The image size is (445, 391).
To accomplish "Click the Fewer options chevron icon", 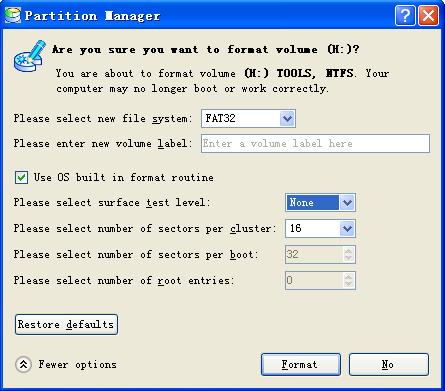I will pos(23,364).
